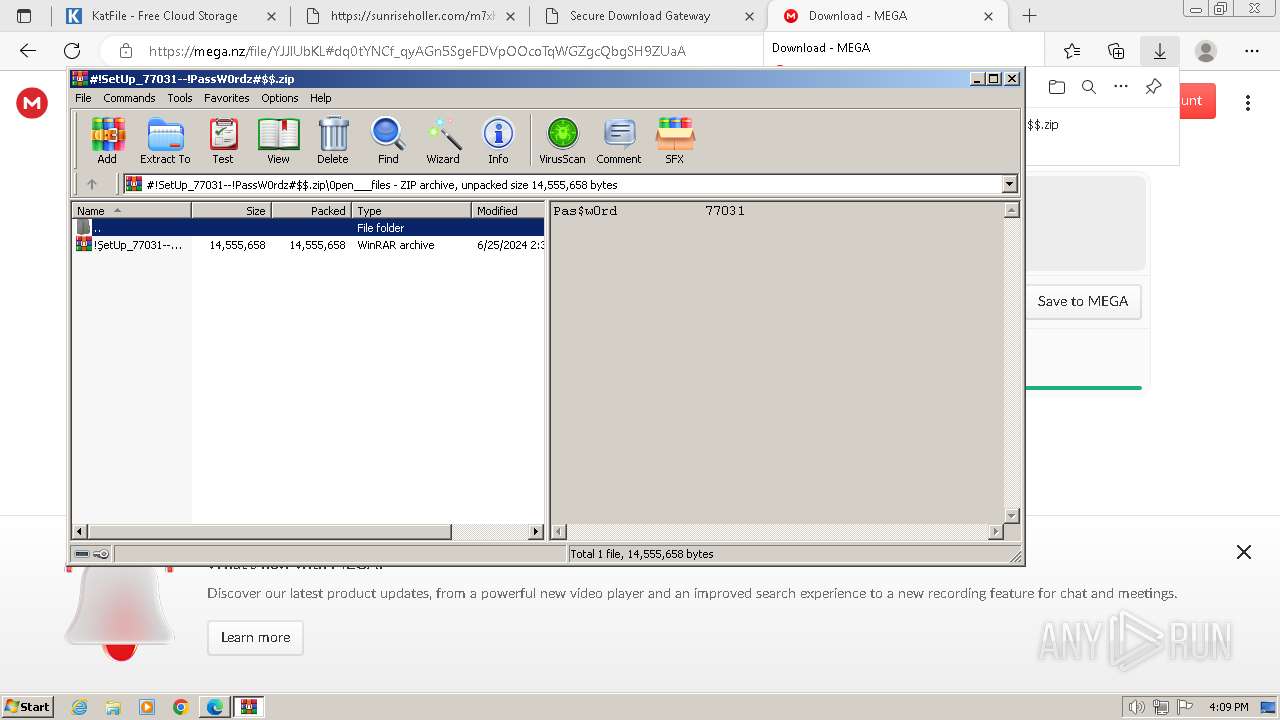Open browser Collections icon
The height and width of the screenshot is (720, 1280).
(1116, 51)
